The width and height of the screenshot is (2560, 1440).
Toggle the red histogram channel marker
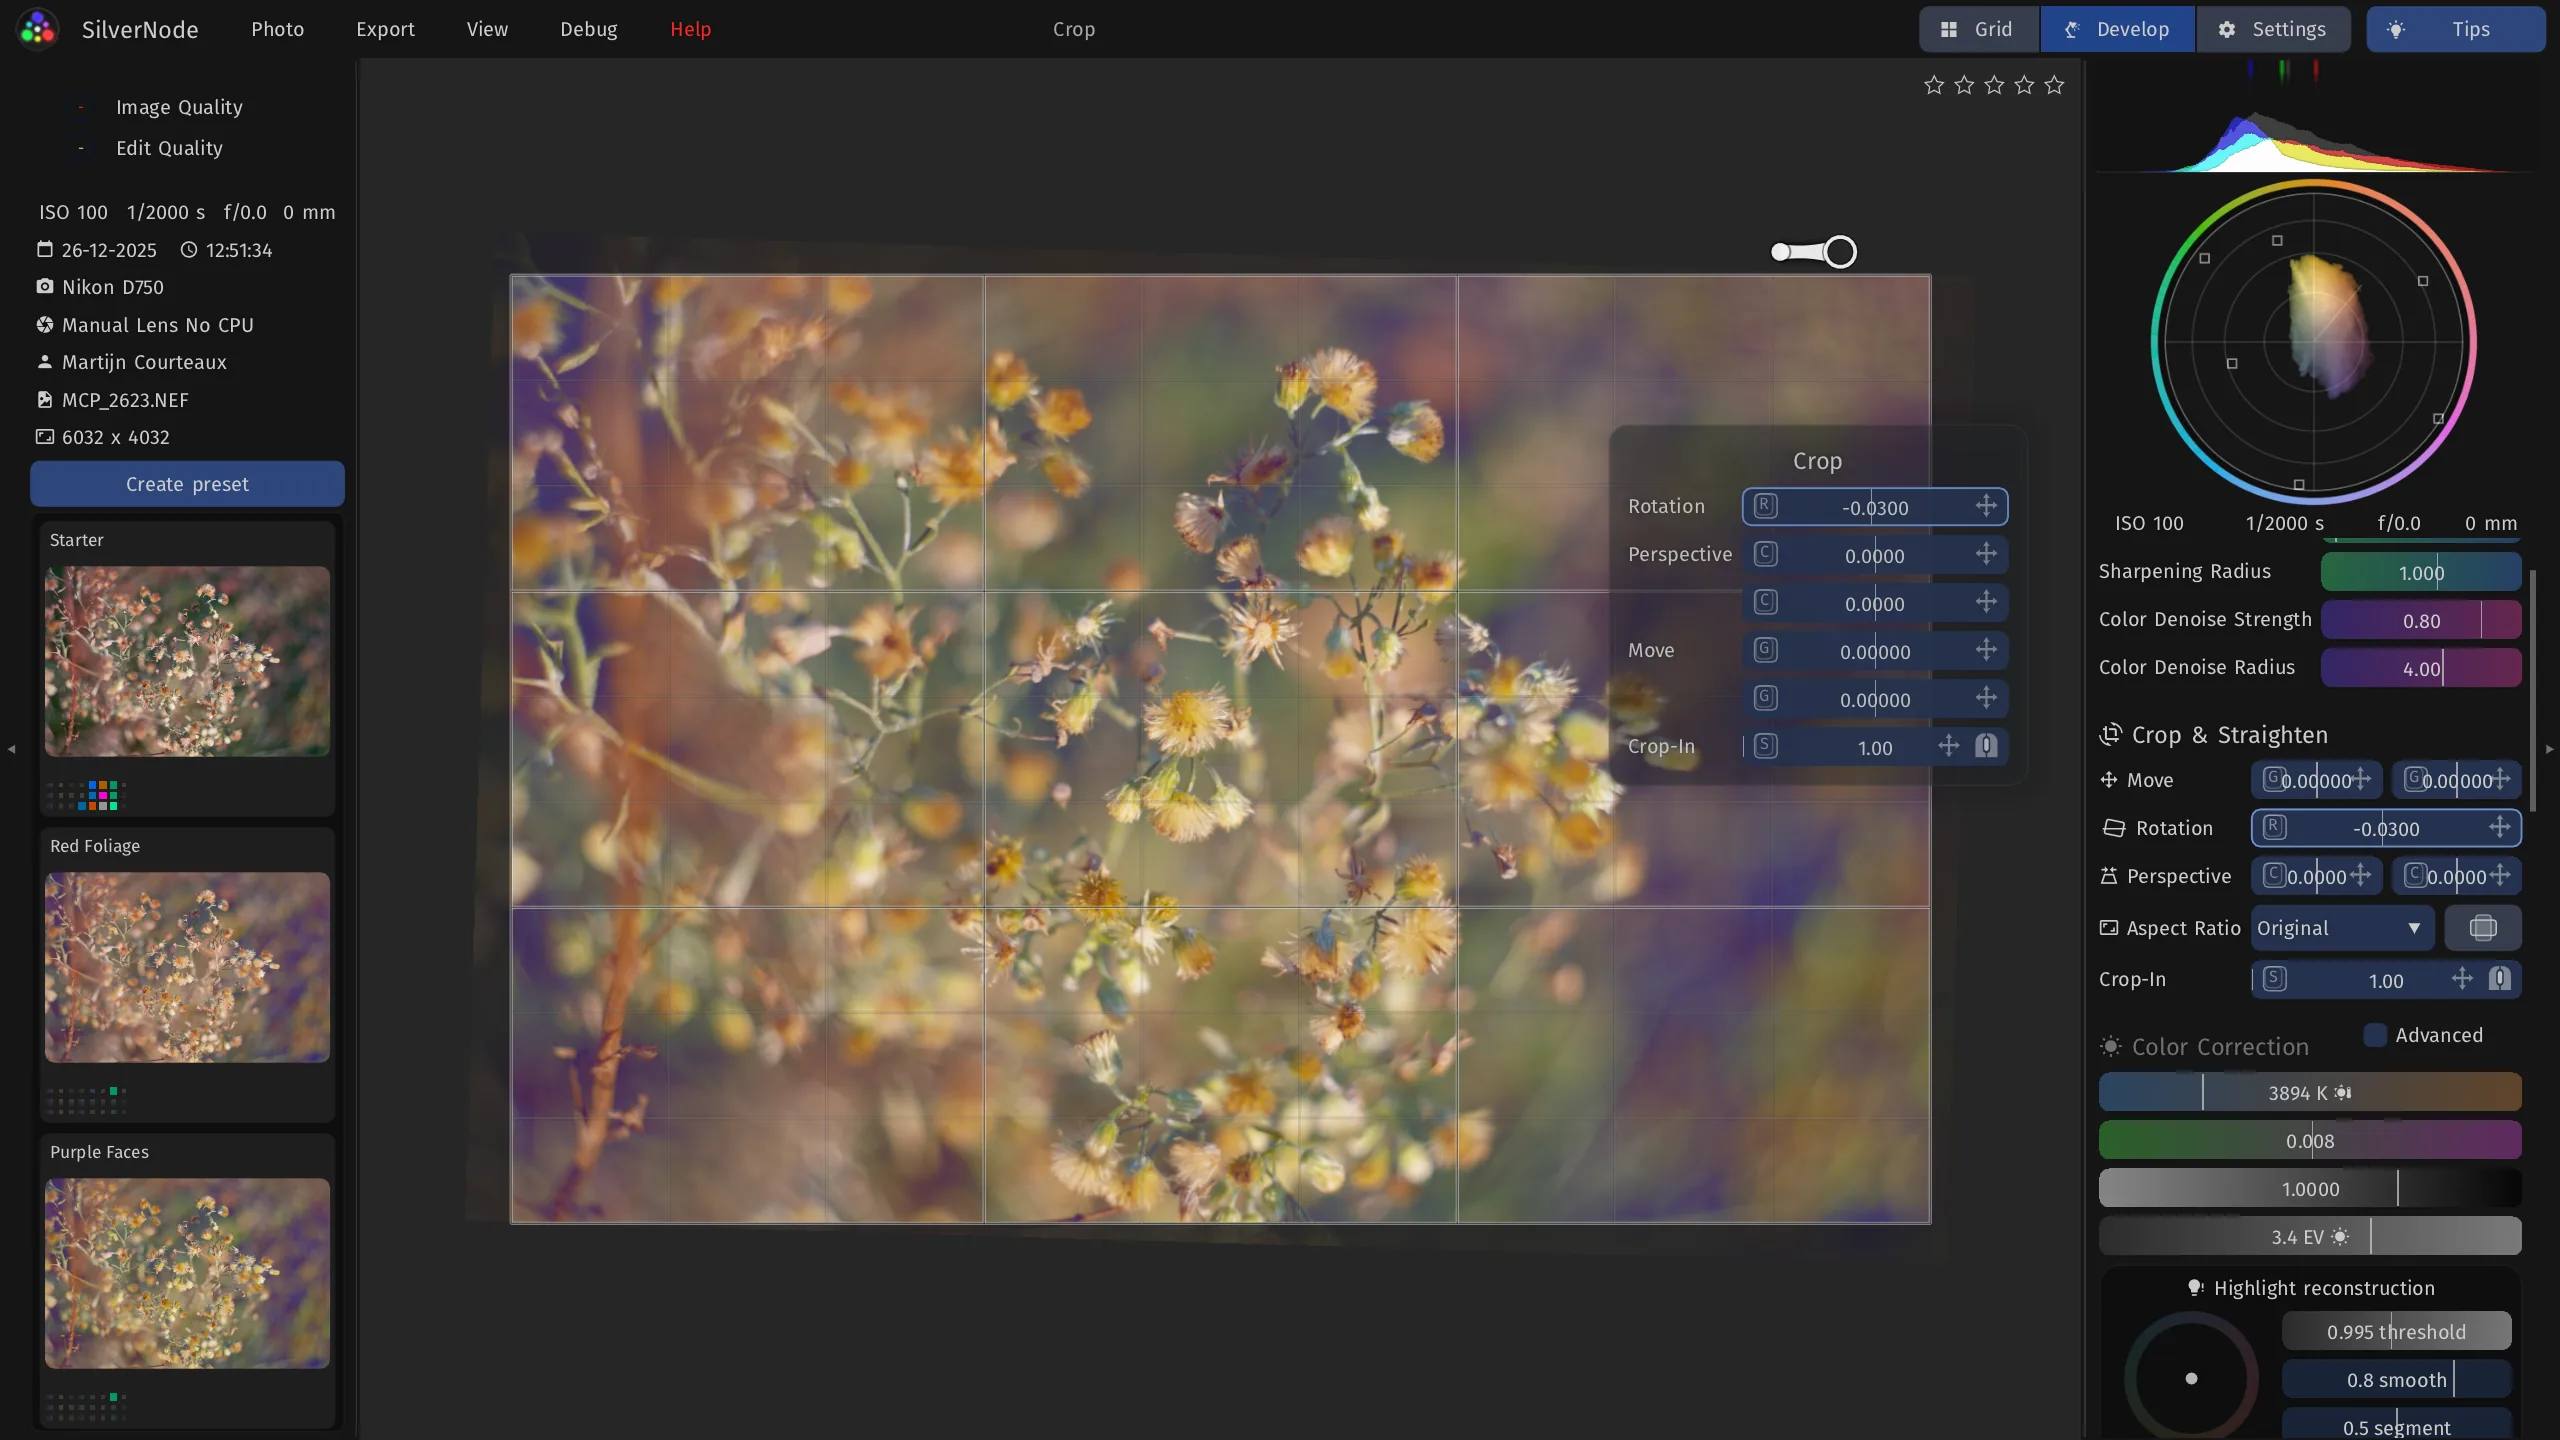(x=2316, y=70)
